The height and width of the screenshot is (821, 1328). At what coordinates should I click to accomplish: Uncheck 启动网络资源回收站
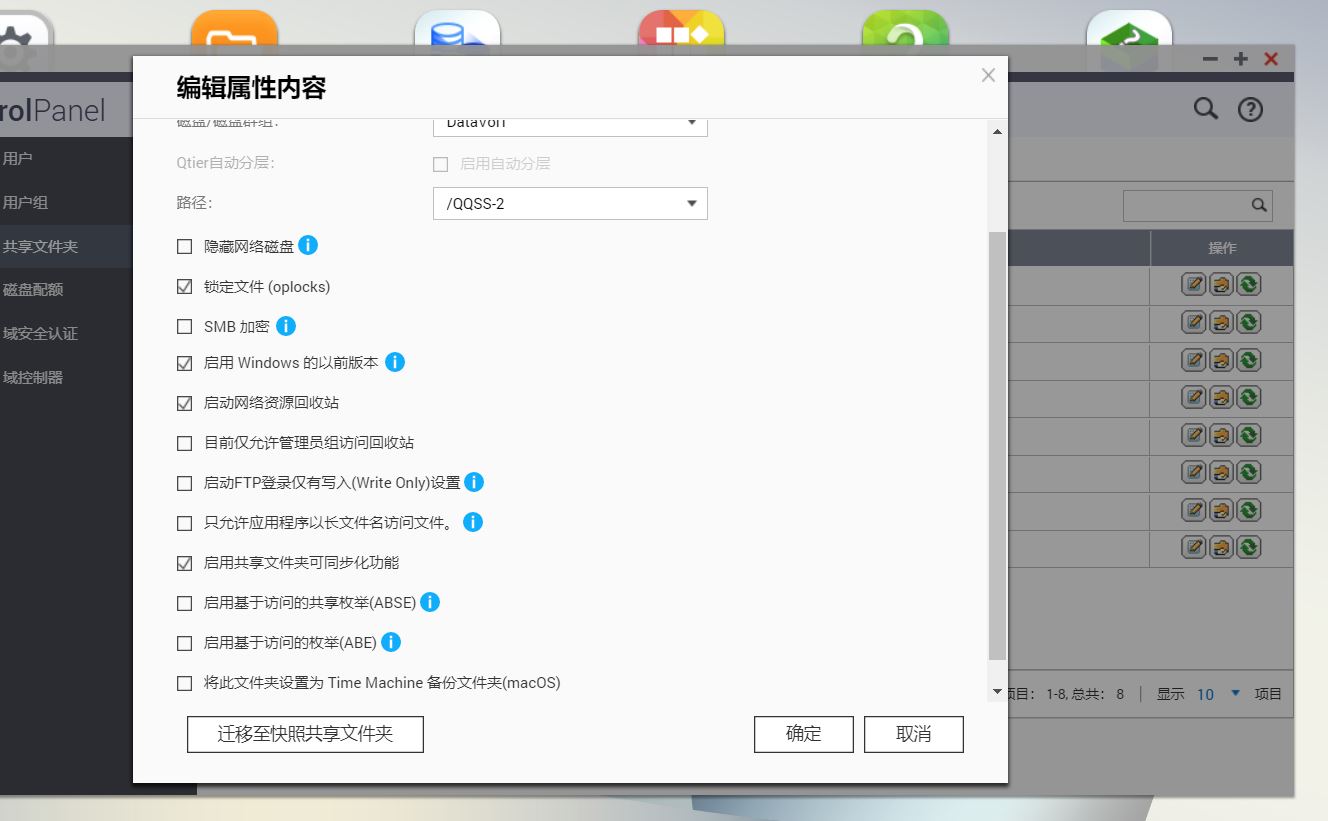click(x=184, y=403)
